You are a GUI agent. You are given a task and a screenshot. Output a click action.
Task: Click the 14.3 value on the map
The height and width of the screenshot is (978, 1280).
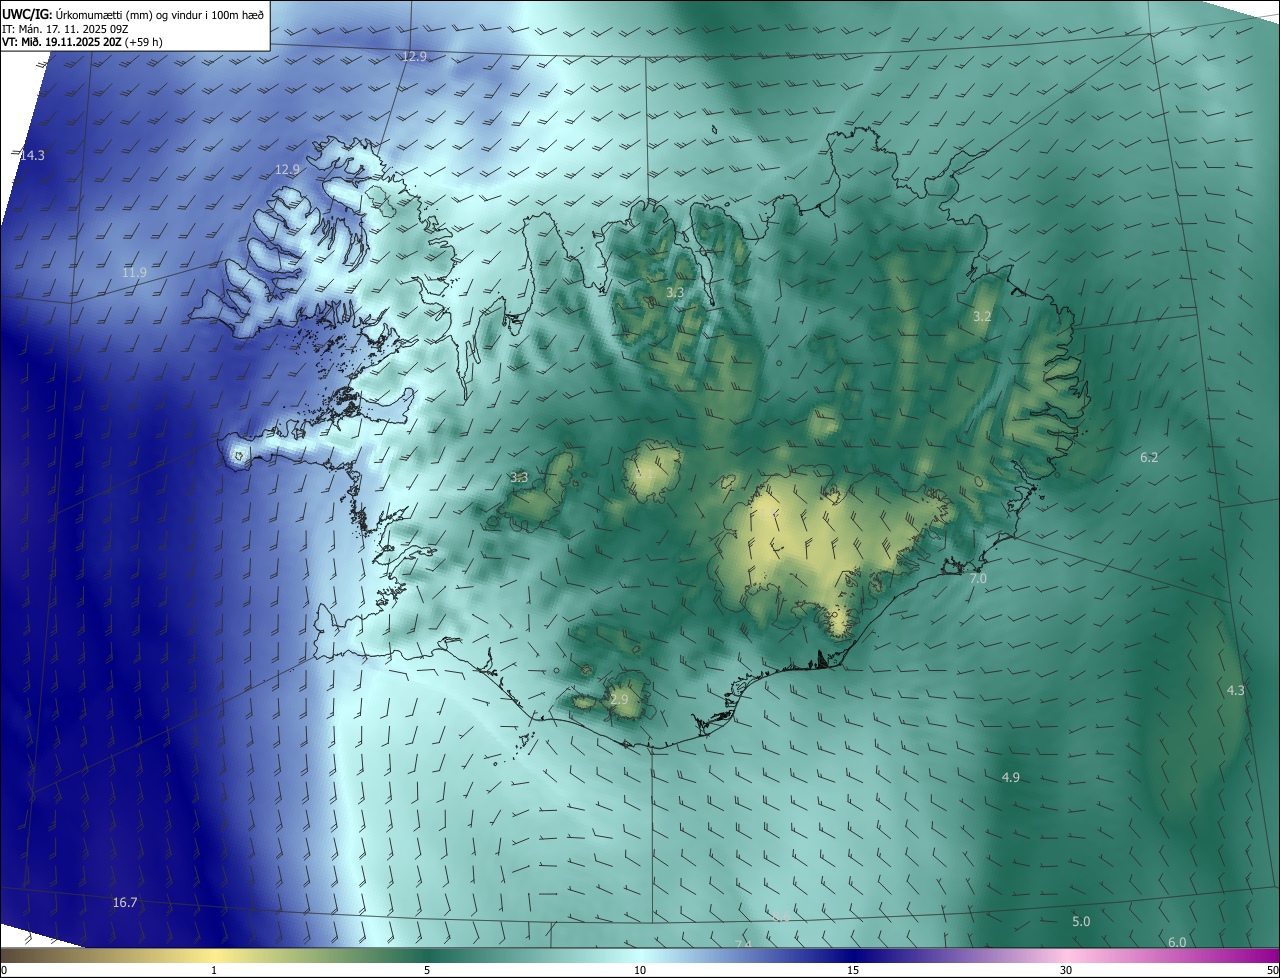coord(32,155)
